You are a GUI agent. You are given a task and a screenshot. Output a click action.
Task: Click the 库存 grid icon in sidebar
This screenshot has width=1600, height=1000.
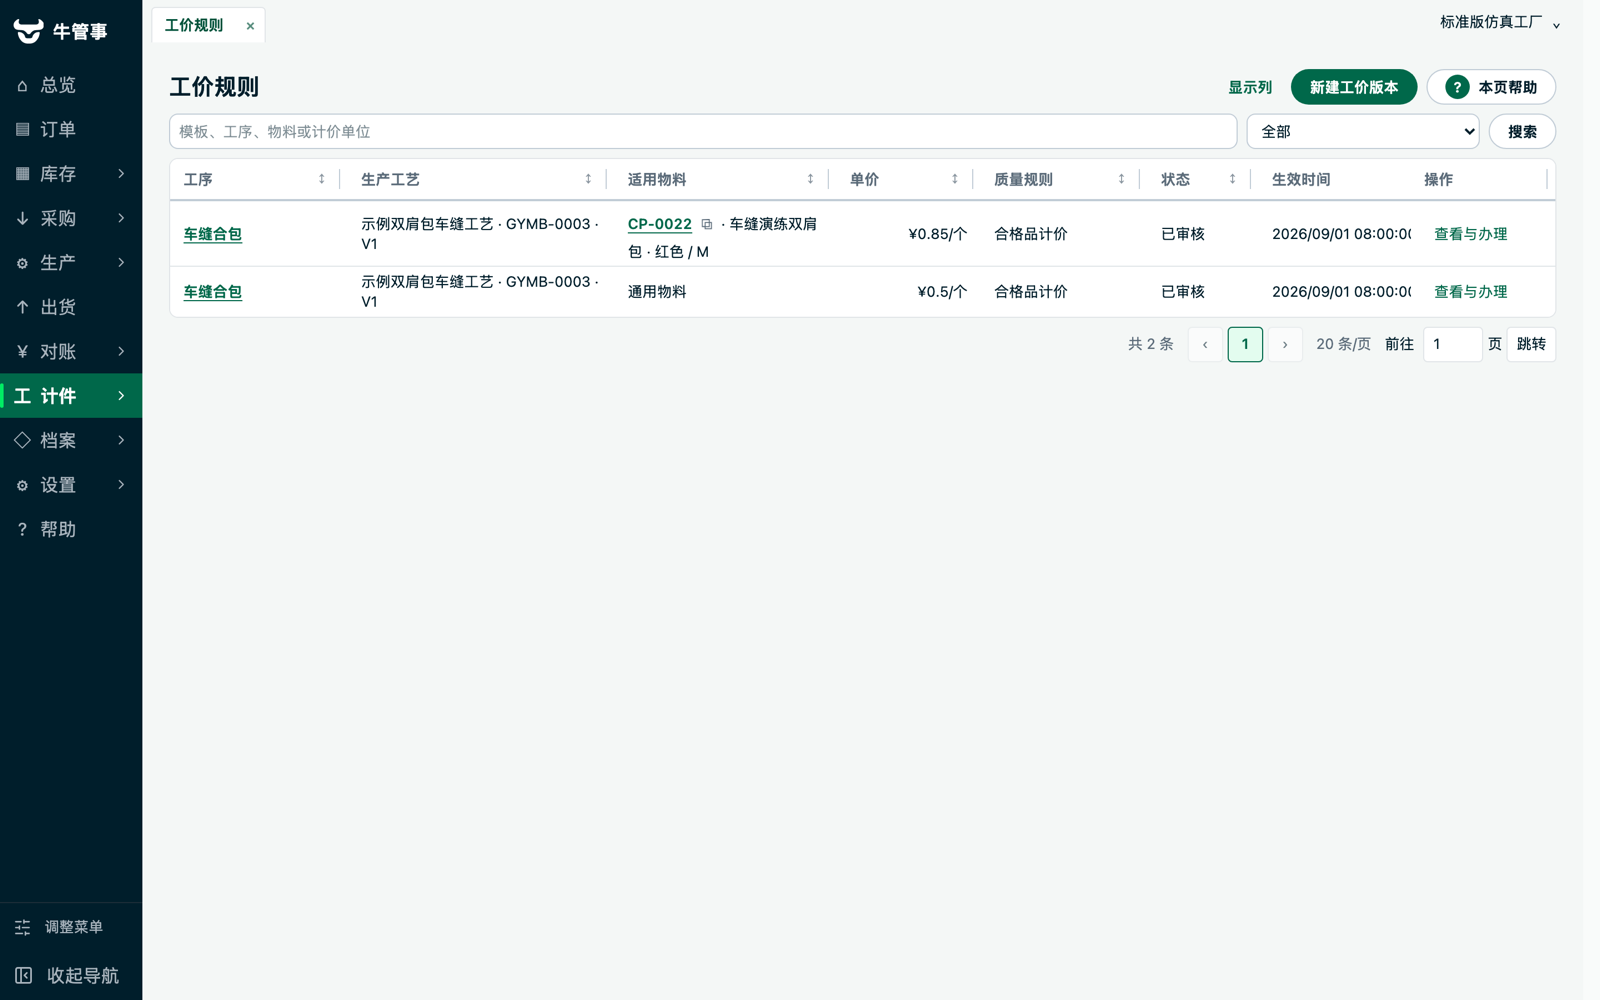(x=22, y=174)
